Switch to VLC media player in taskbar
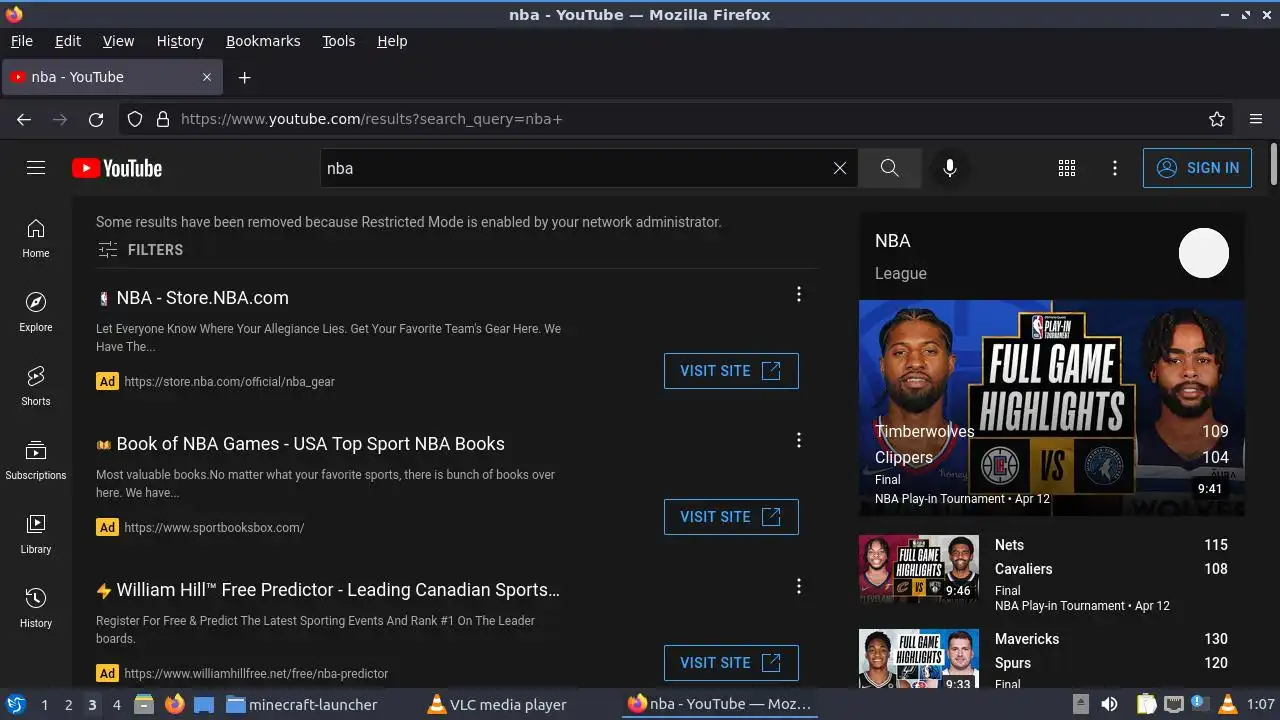 coord(497,705)
